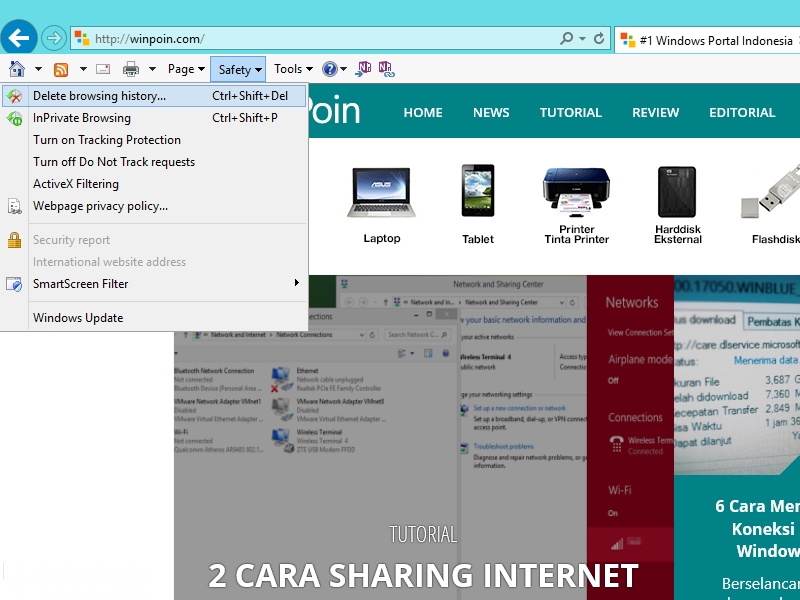
Task: Open the Home button dropdown arrow
Action: (38, 69)
